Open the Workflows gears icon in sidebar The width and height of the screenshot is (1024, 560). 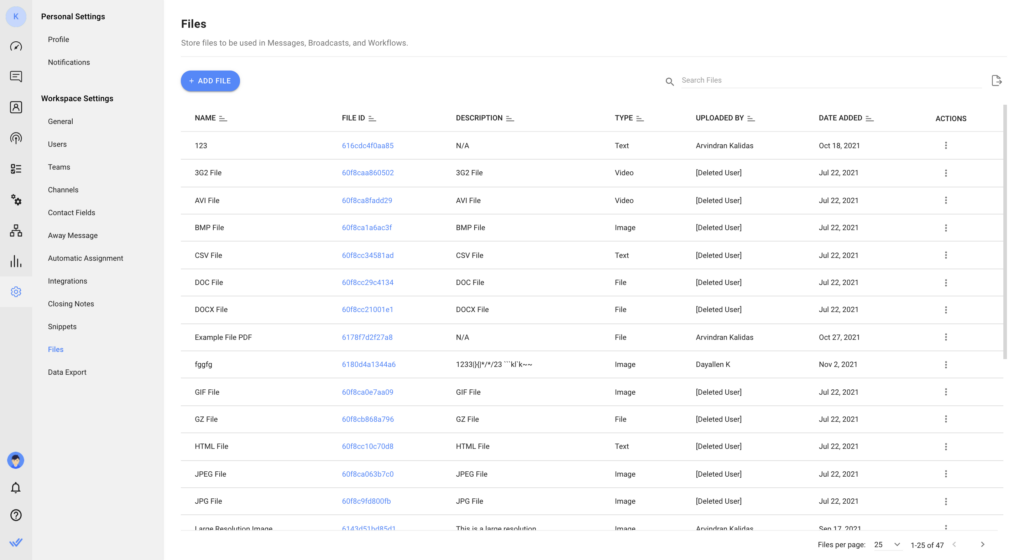[16, 200]
